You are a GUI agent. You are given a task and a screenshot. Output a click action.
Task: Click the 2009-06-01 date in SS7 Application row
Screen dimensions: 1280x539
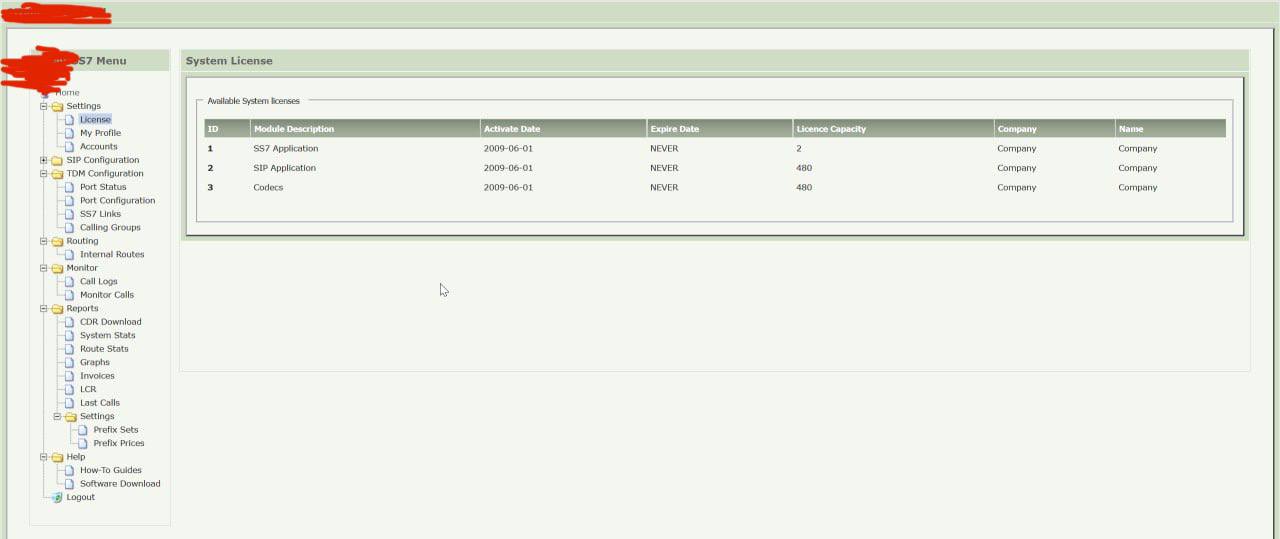tap(508, 149)
